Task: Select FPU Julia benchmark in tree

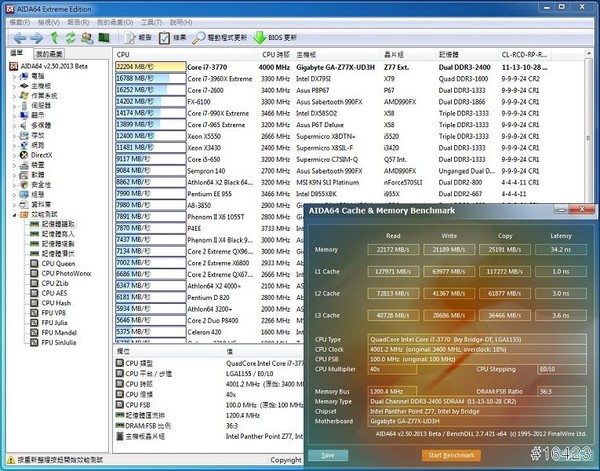Action: [56, 322]
